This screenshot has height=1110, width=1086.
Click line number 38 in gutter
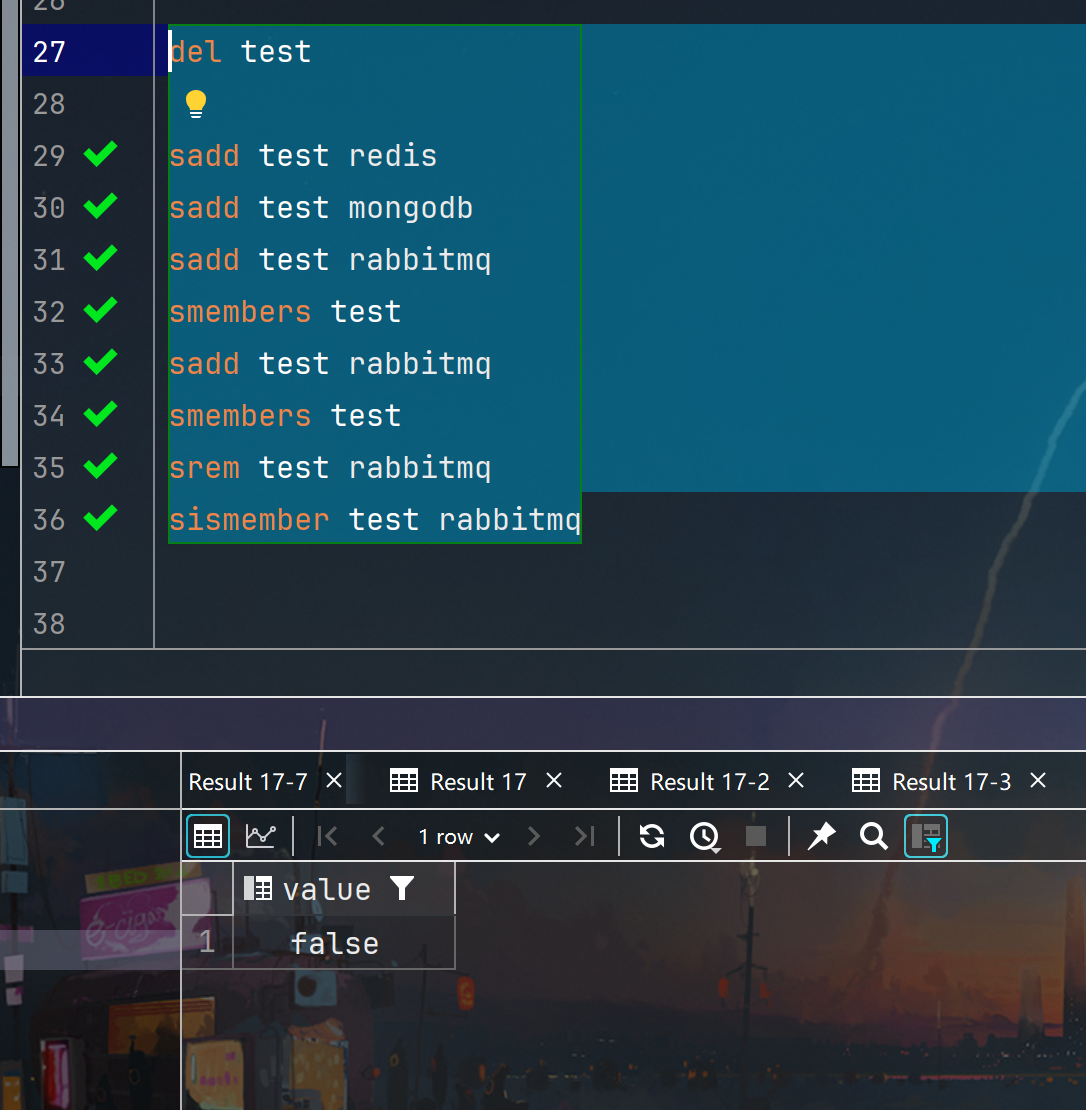pos(49,624)
